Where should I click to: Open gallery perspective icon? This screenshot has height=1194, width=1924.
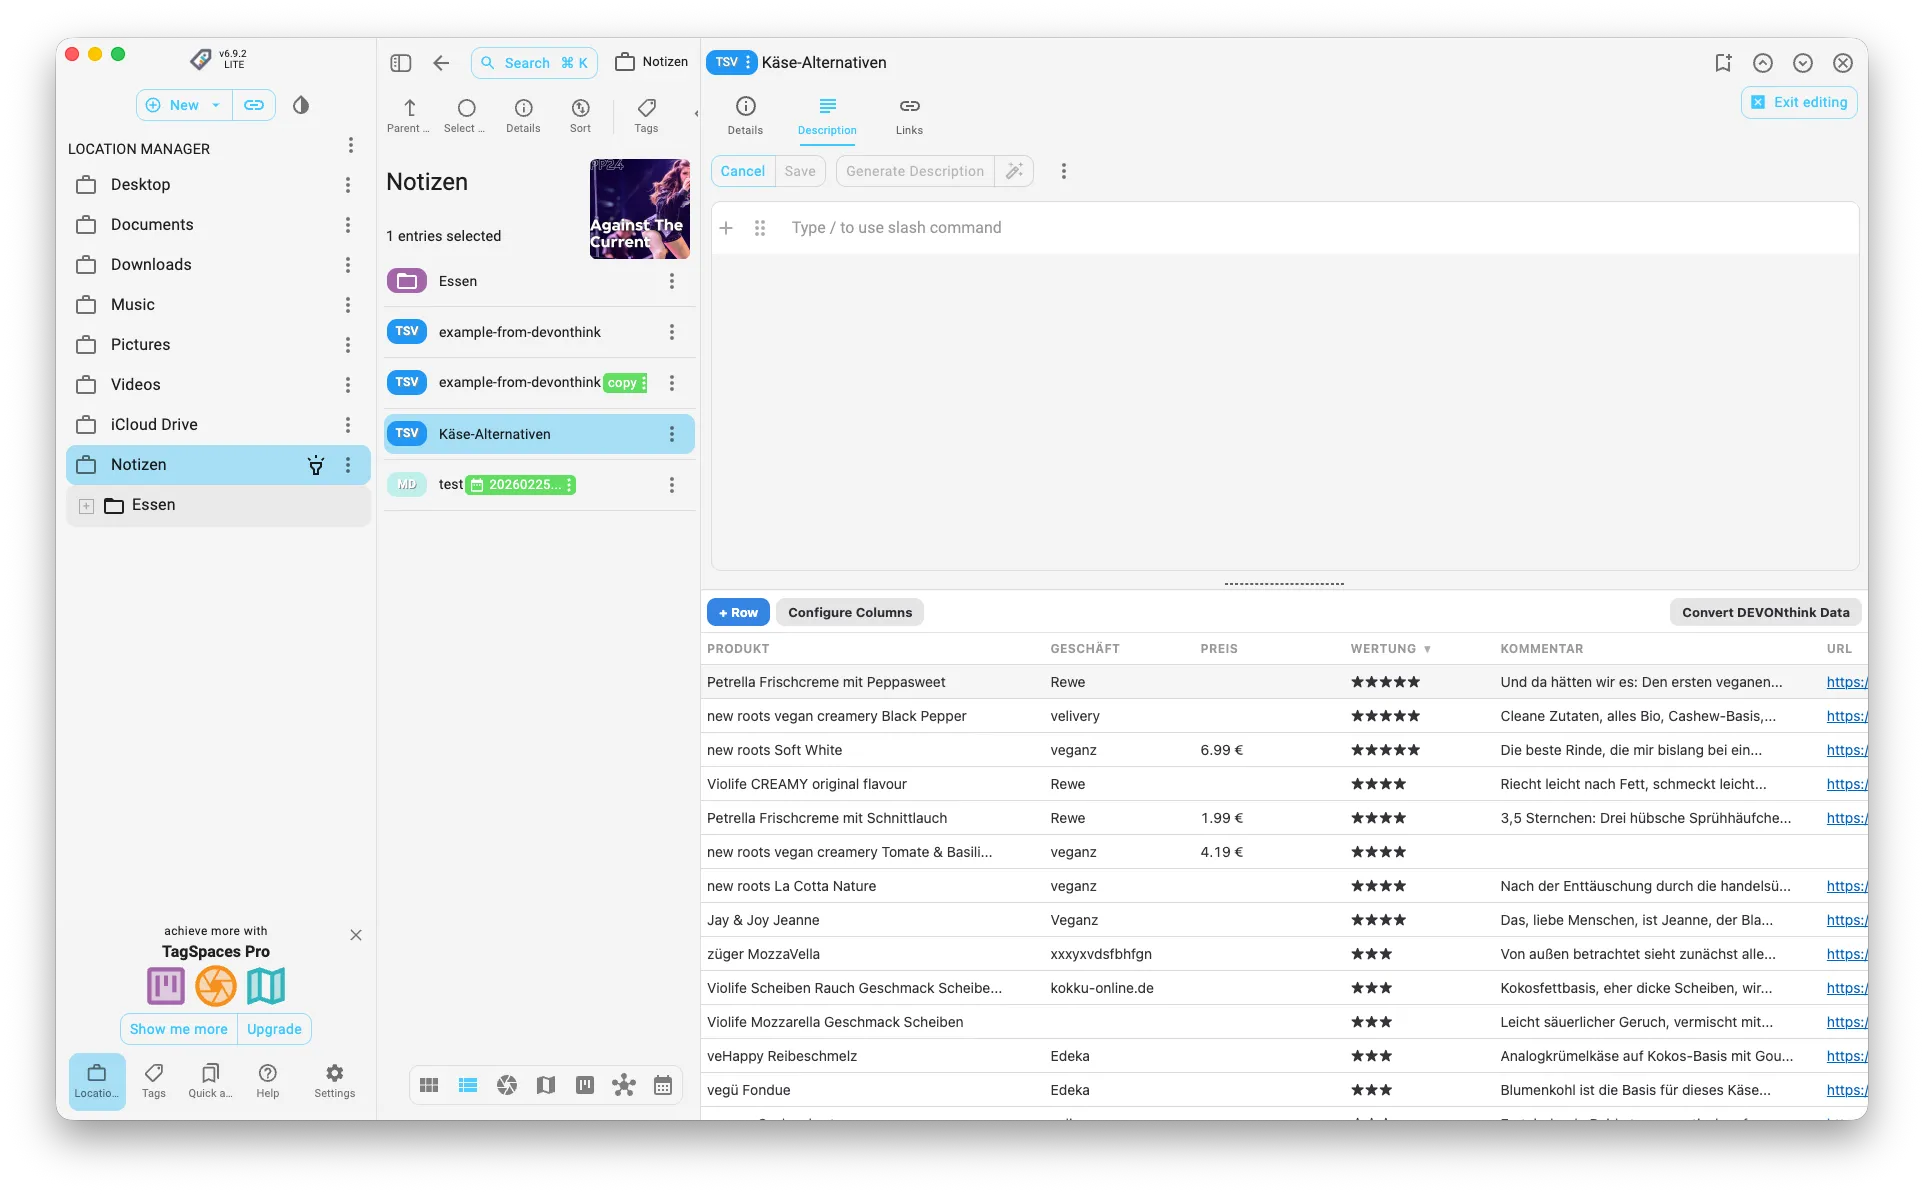click(x=507, y=1085)
